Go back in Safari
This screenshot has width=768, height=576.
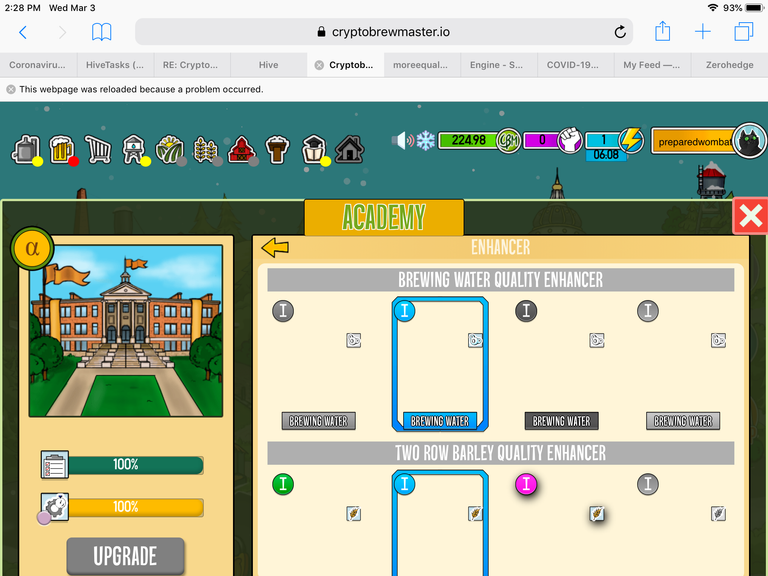23,32
